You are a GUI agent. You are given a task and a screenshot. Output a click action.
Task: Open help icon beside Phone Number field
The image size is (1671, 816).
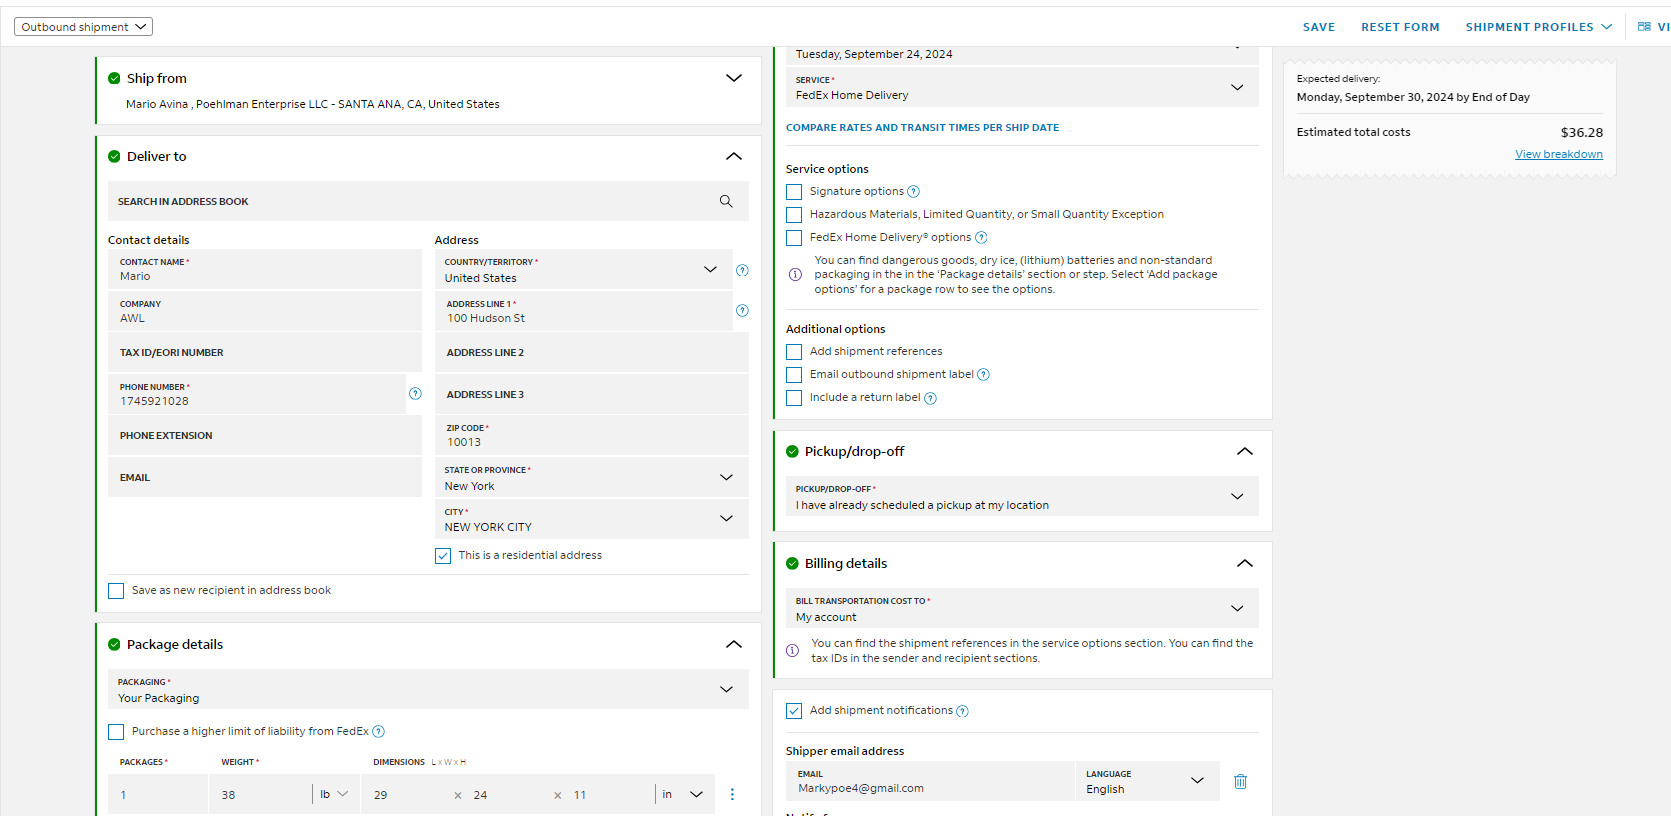(x=415, y=393)
